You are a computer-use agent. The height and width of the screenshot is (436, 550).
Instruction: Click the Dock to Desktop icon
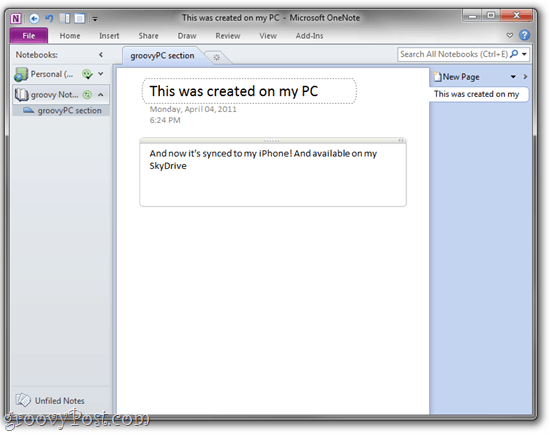click(x=65, y=18)
